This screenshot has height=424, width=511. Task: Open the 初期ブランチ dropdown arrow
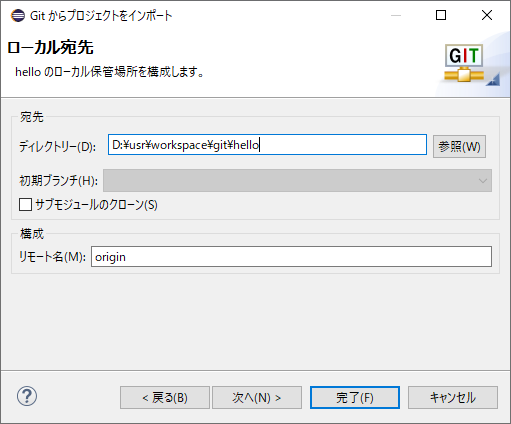482,181
